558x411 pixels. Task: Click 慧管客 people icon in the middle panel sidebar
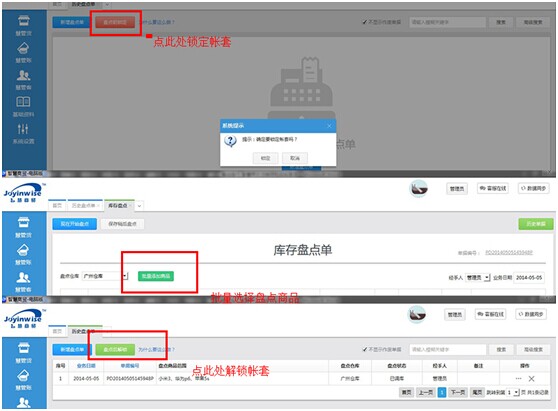[x=23, y=277]
